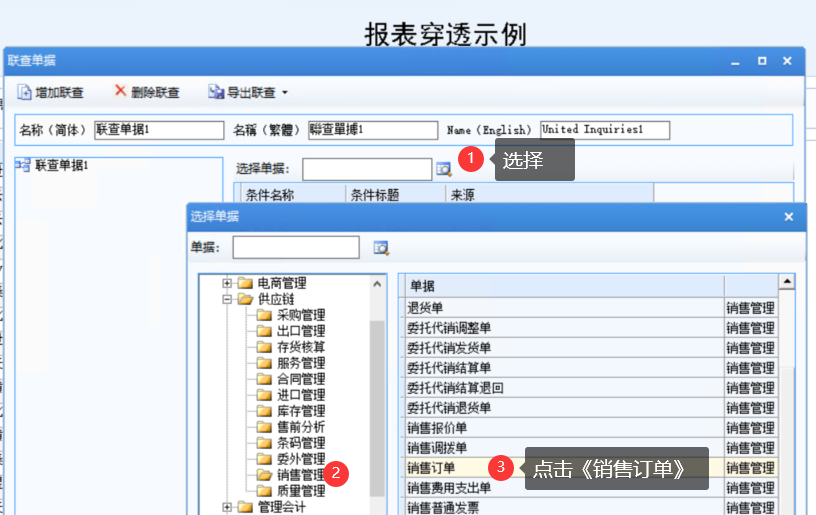
Task: Click the scroll-up arrow of the 单据 list
Action: click(787, 282)
